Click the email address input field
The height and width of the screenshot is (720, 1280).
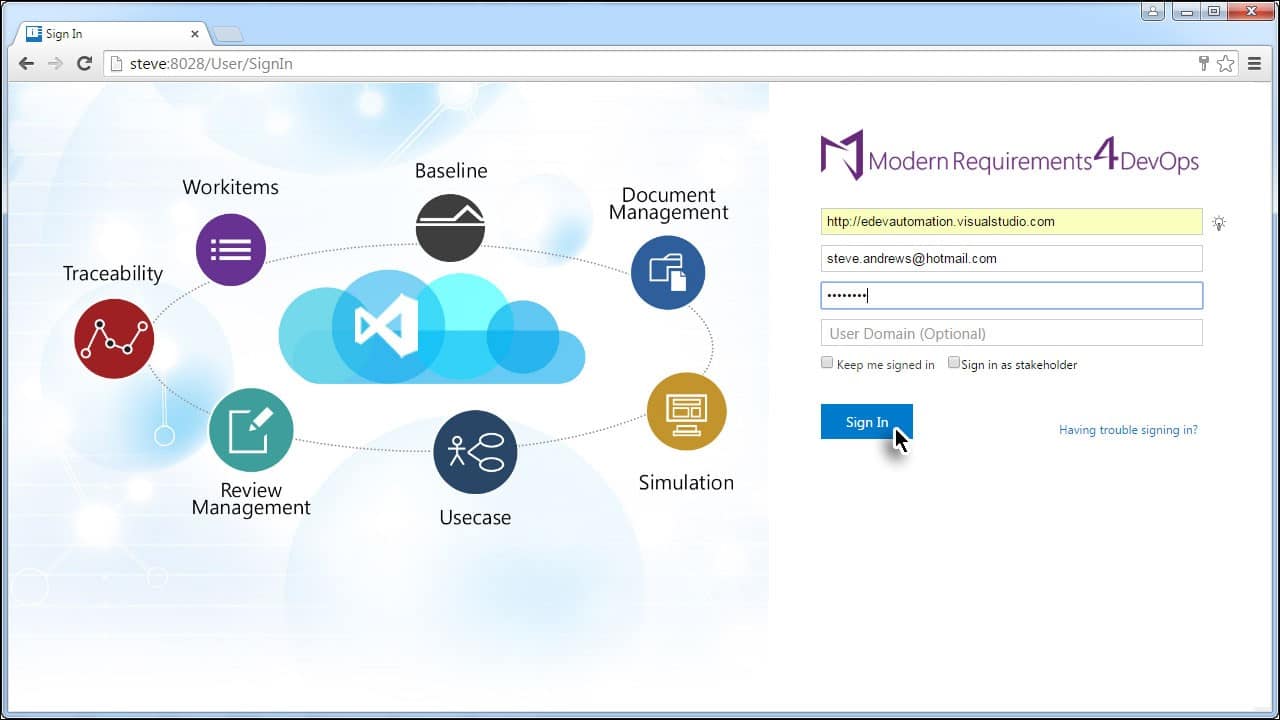coord(1011,258)
